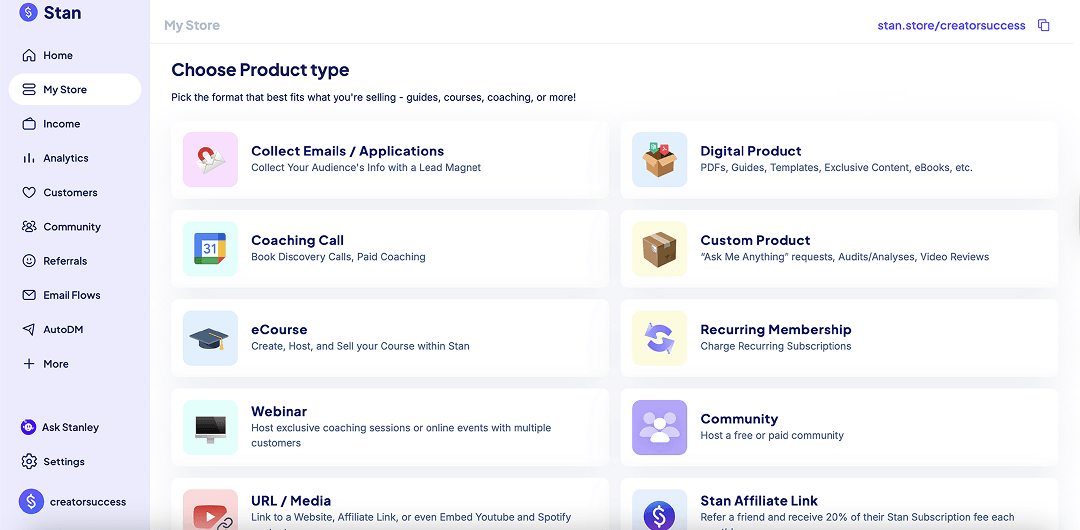Click the Stan Affiliate Link dollar icon
Image resolution: width=1080 pixels, height=530 pixels.
coord(659,511)
